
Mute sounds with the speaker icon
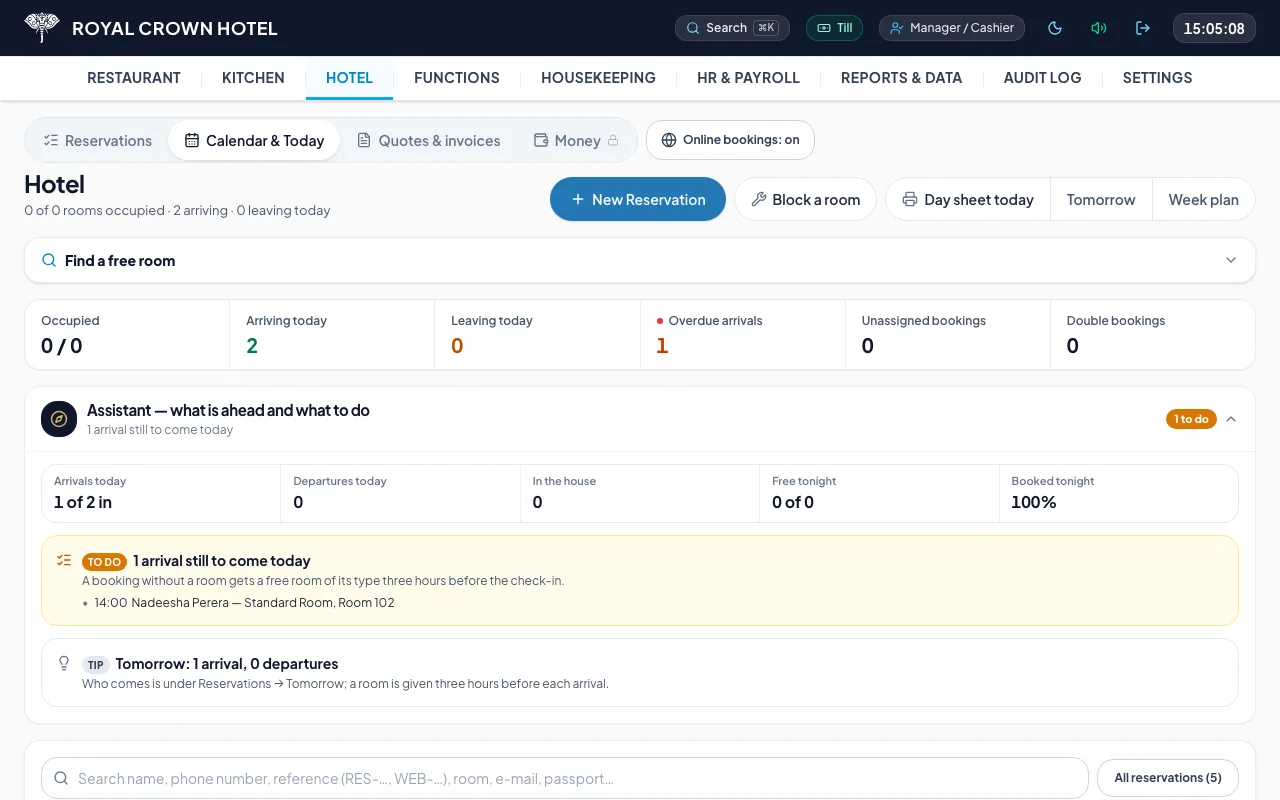coord(1099,28)
